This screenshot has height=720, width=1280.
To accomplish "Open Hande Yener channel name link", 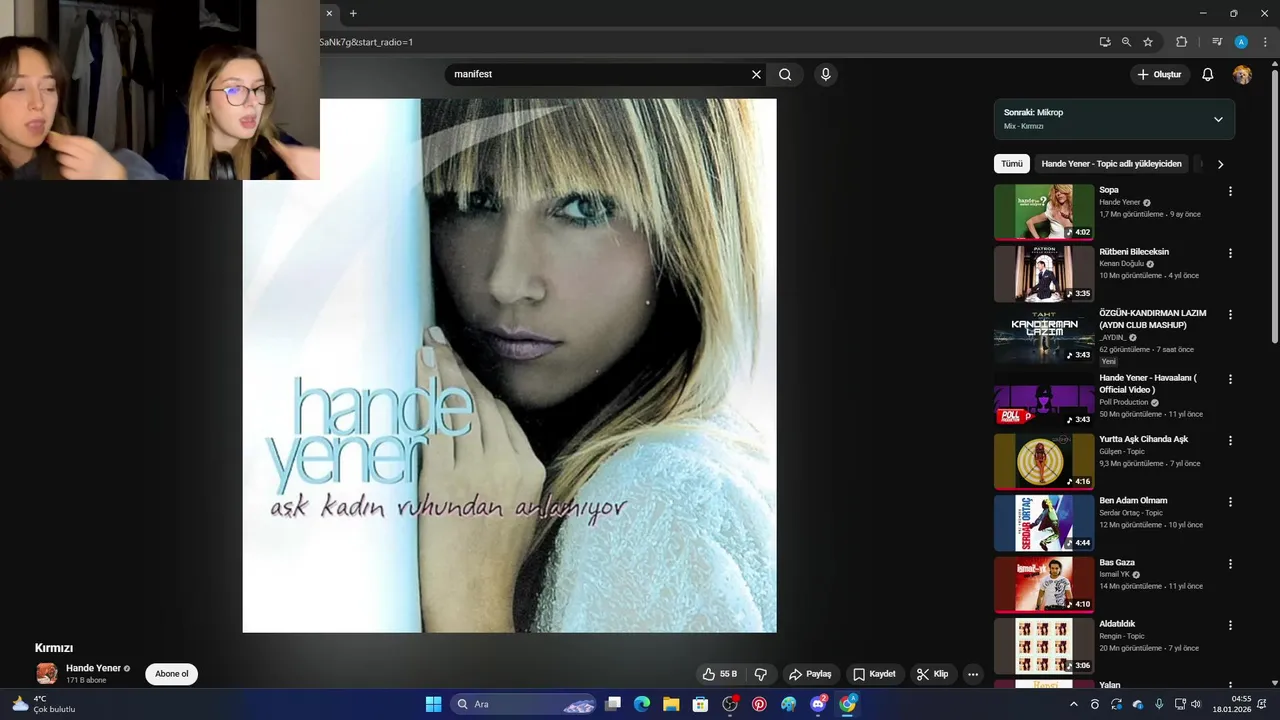I will pyautogui.click(x=93, y=668).
